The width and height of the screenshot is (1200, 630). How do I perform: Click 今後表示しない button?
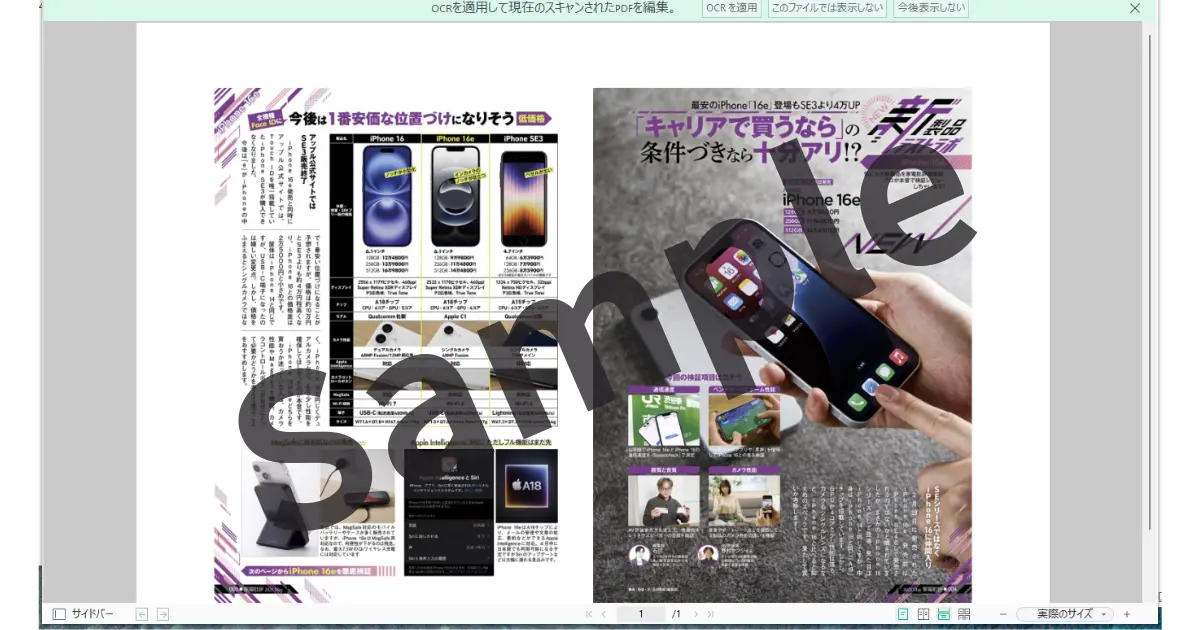tap(931, 8)
